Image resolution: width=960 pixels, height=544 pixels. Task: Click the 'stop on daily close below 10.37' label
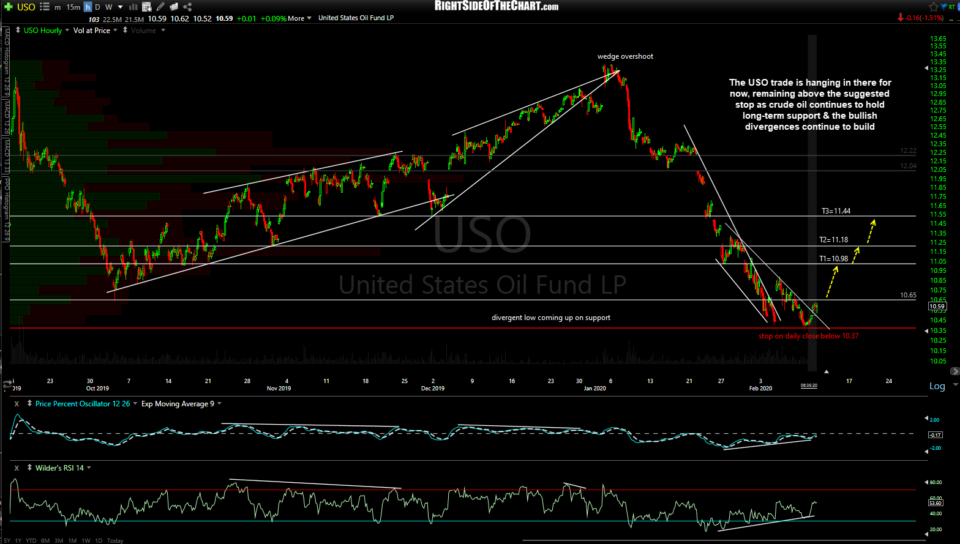(x=808, y=336)
